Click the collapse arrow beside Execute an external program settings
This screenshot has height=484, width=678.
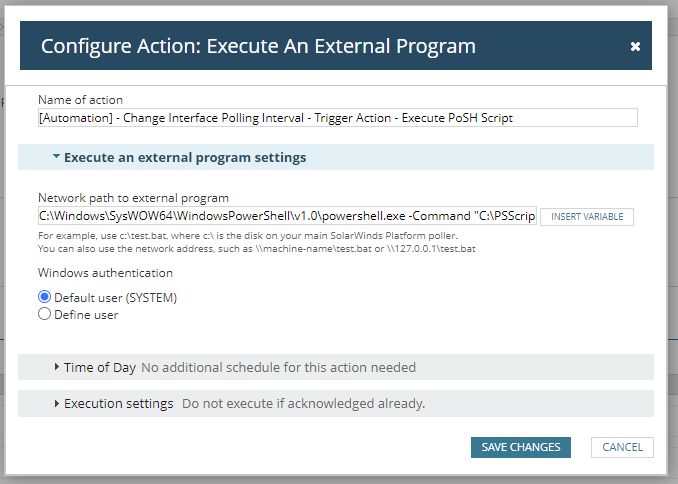point(56,158)
